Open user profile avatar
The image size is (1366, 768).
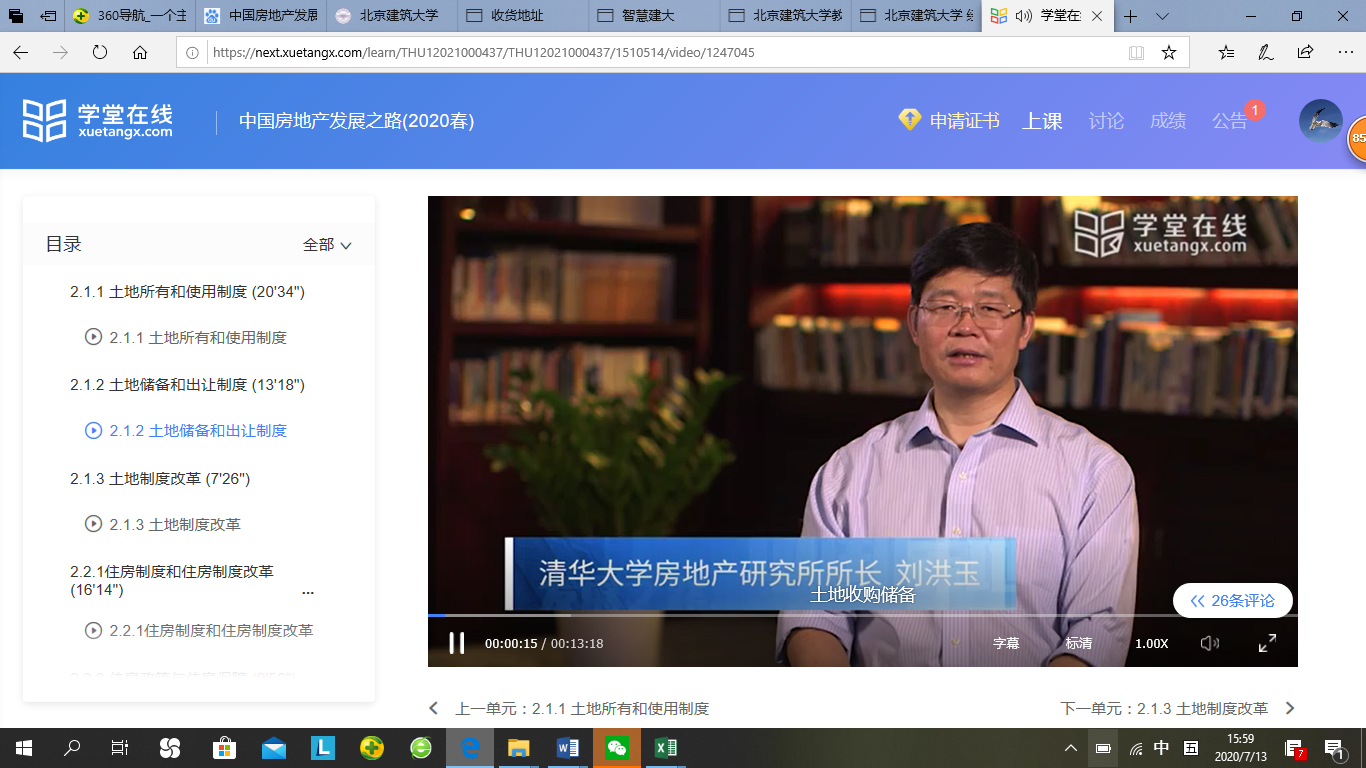(x=1320, y=121)
